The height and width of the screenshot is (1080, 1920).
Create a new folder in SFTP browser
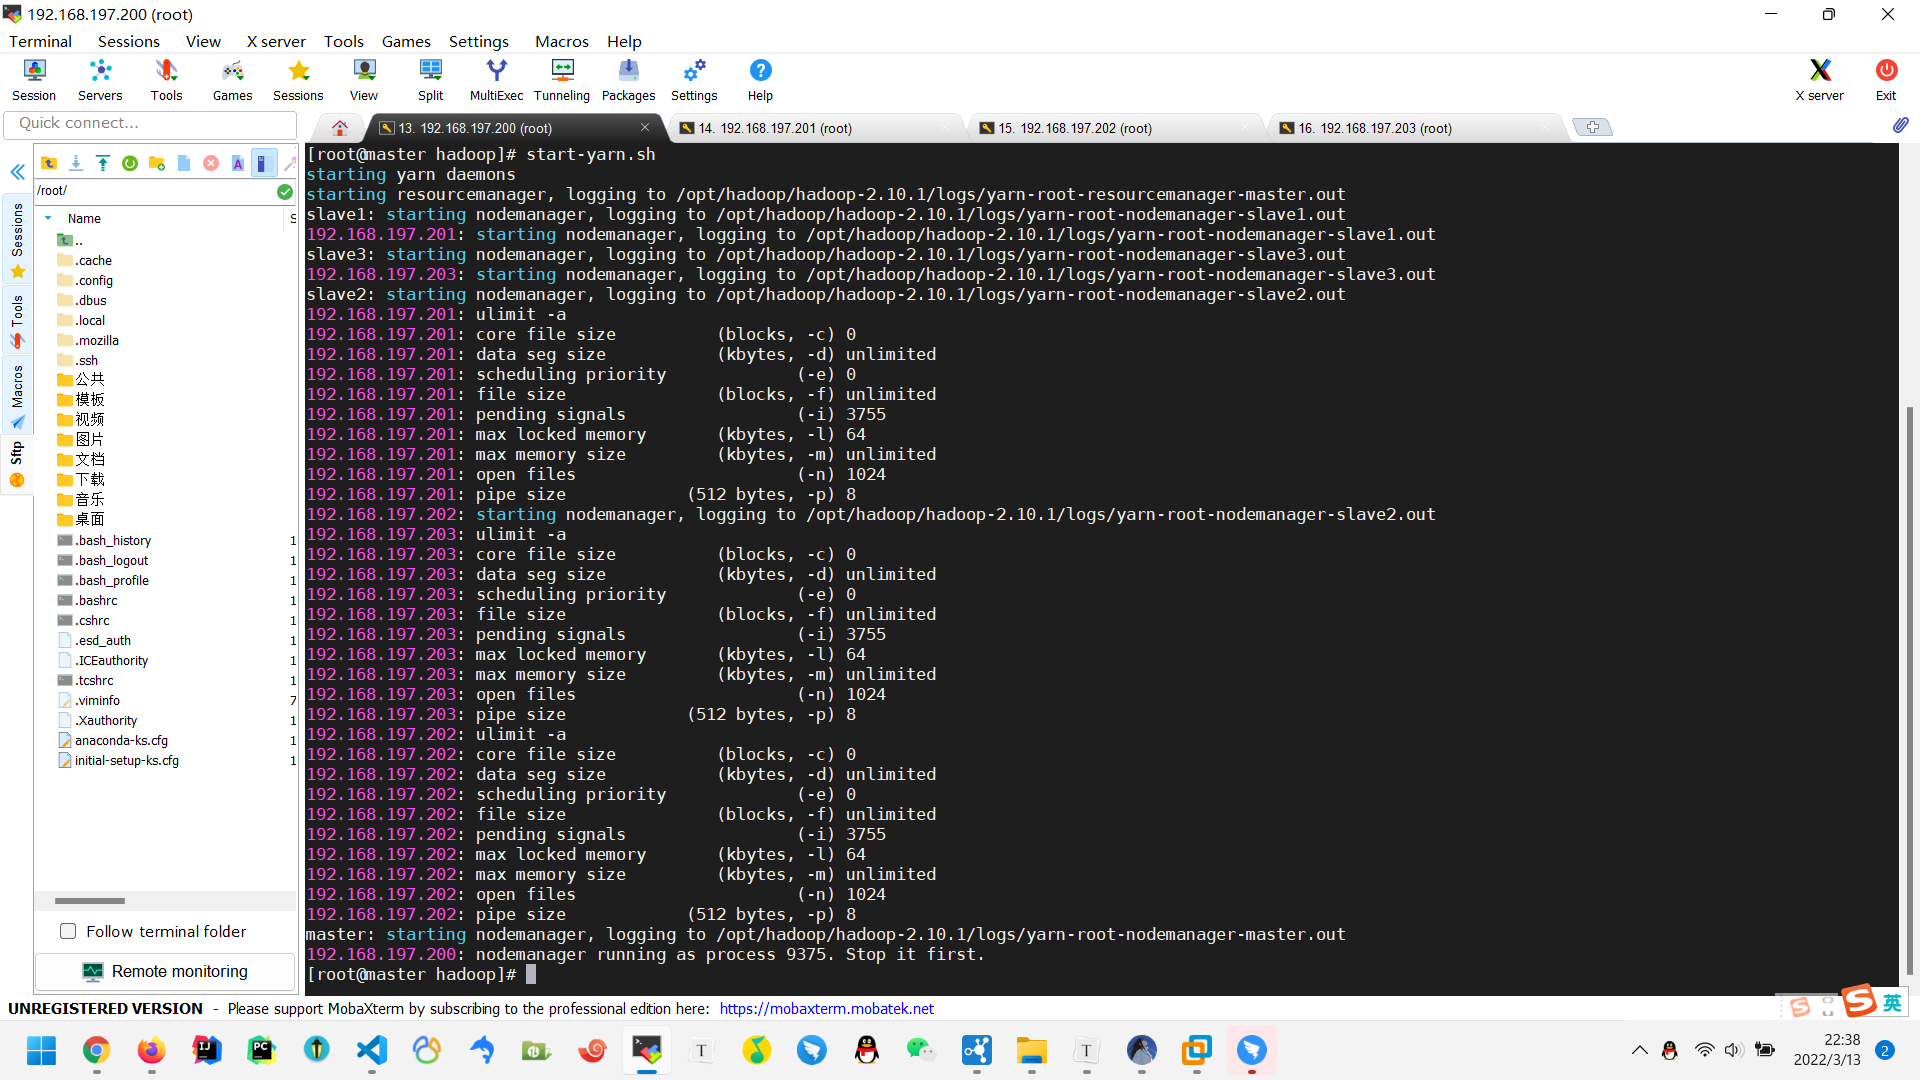pos(156,163)
